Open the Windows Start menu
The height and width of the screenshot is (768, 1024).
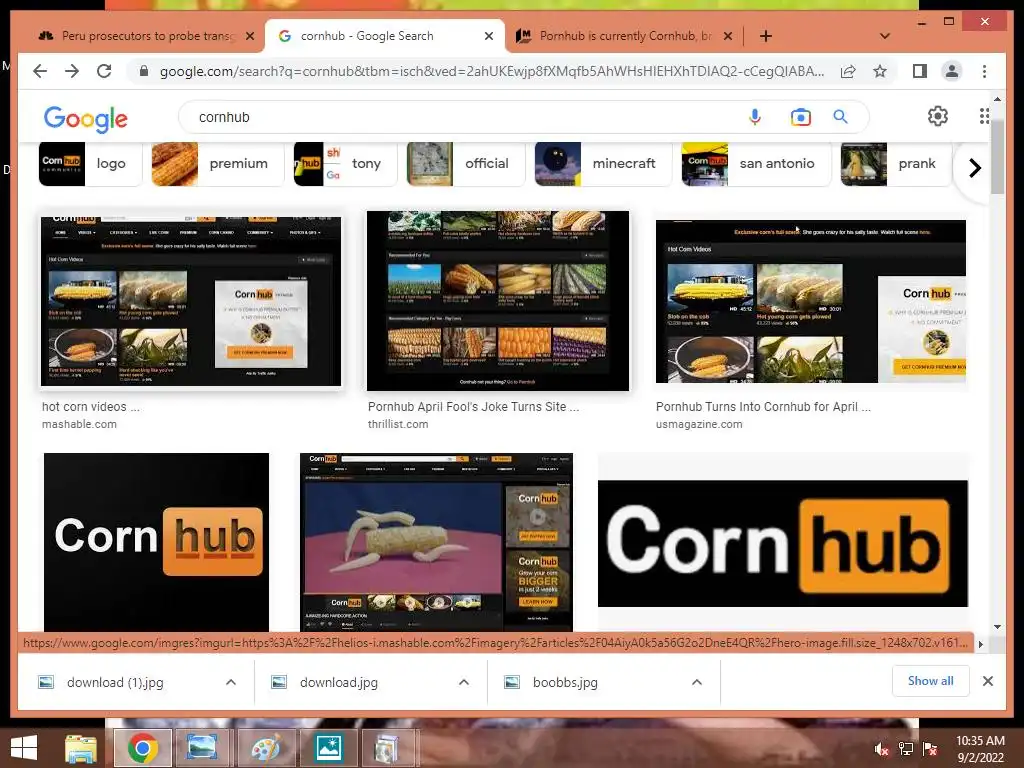pyautogui.click(x=24, y=748)
